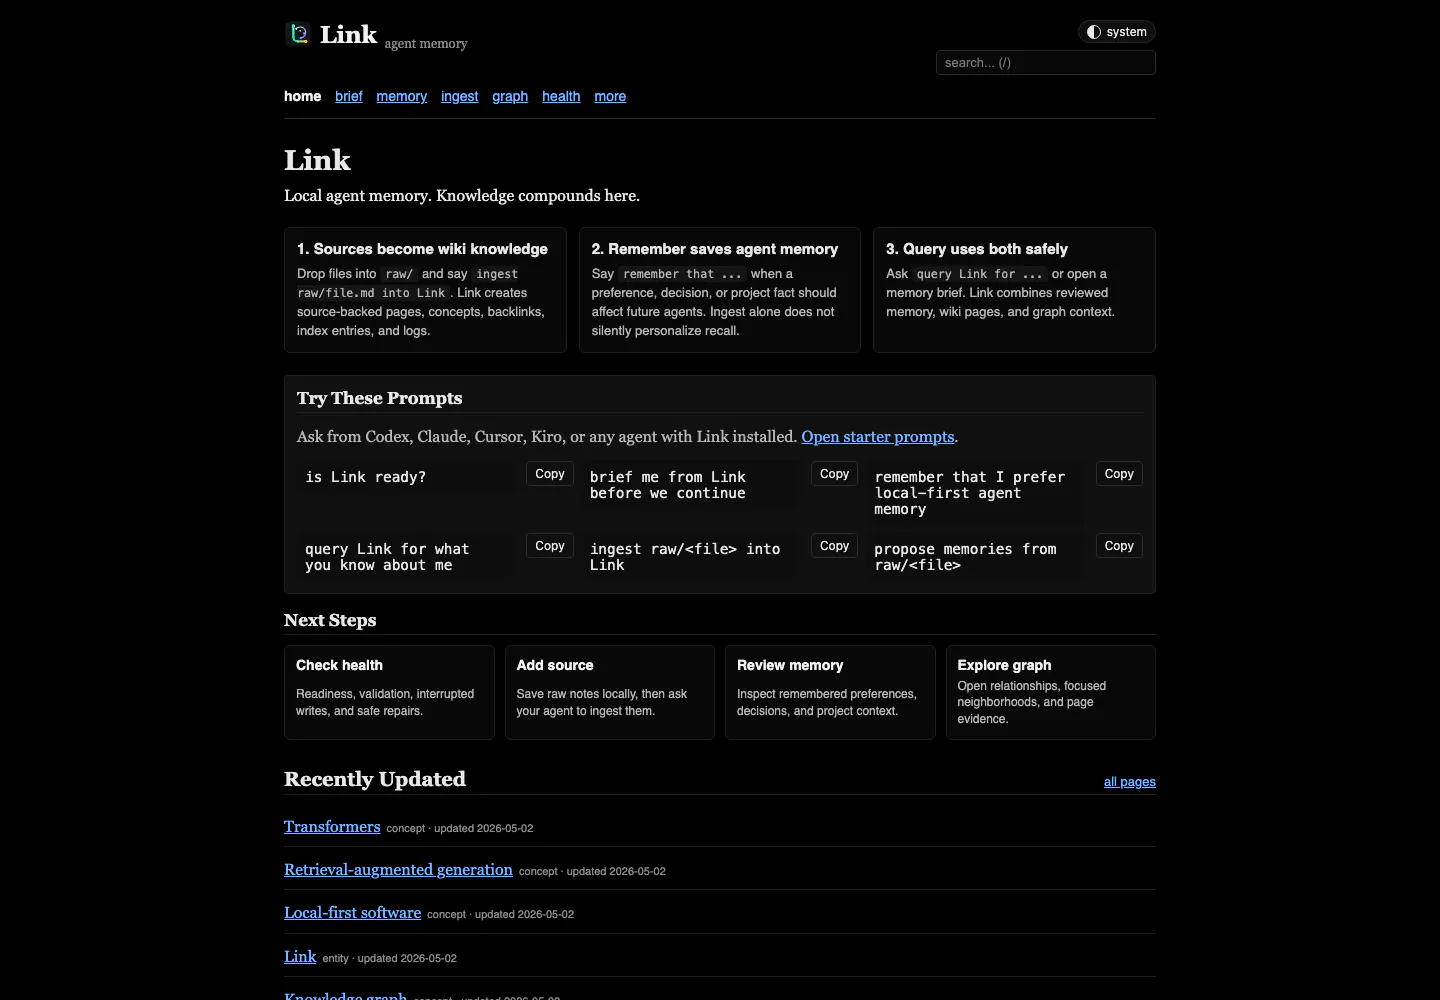Click the 'Try These Prompts' heading
Viewport: 1440px width, 1000px height.
point(379,398)
